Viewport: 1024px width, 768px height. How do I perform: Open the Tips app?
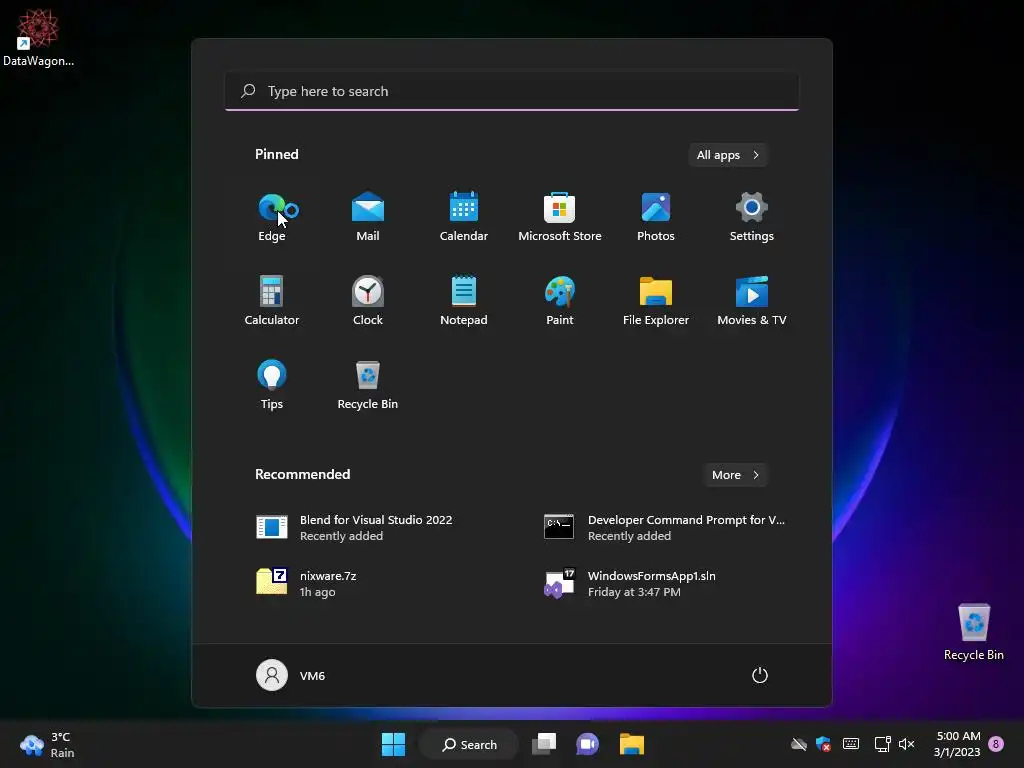pos(272,385)
